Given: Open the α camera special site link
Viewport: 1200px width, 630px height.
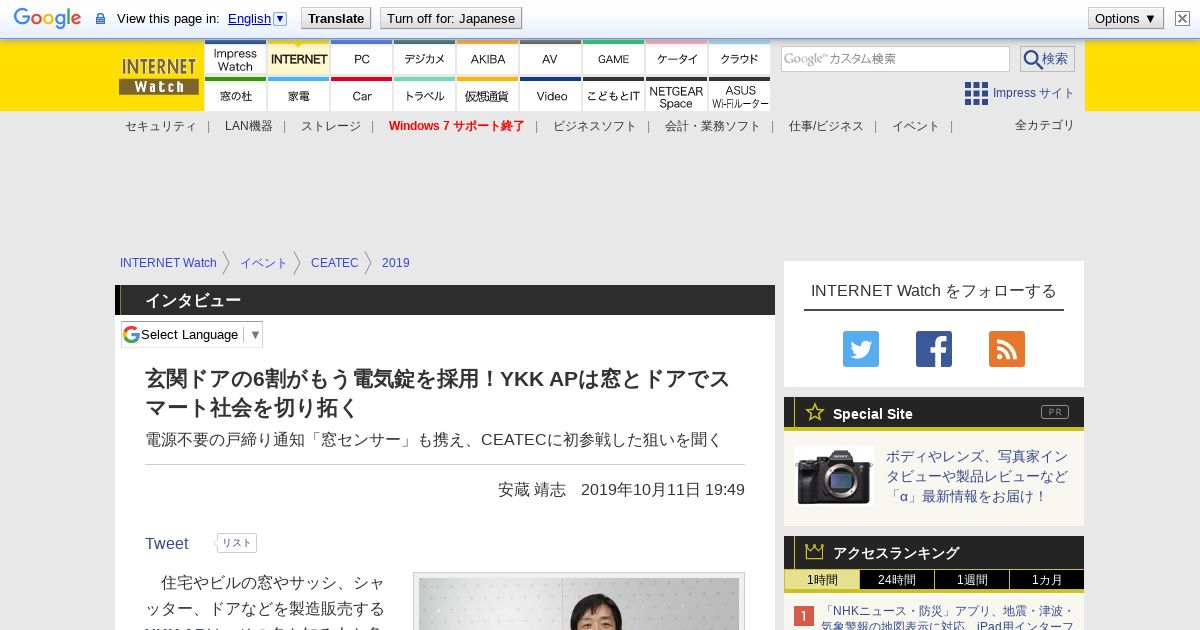Looking at the screenshot, I should [x=976, y=476].
